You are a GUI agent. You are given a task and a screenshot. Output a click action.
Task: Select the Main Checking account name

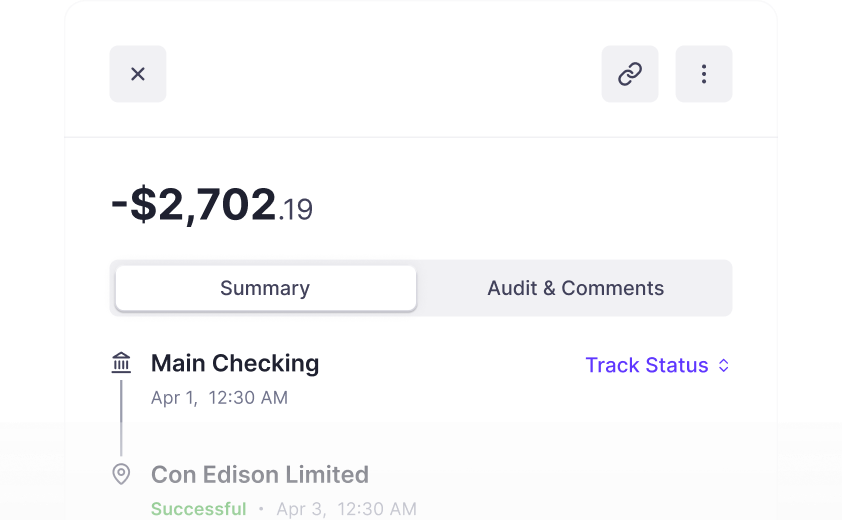click(235, 363)
